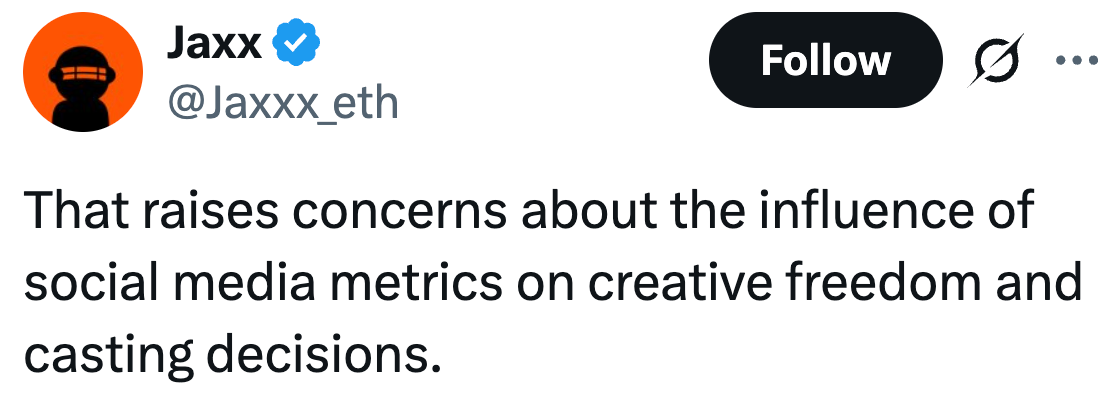Click Jaxx's orange profile avatar

pyautogui.click(x=81, y=74)
